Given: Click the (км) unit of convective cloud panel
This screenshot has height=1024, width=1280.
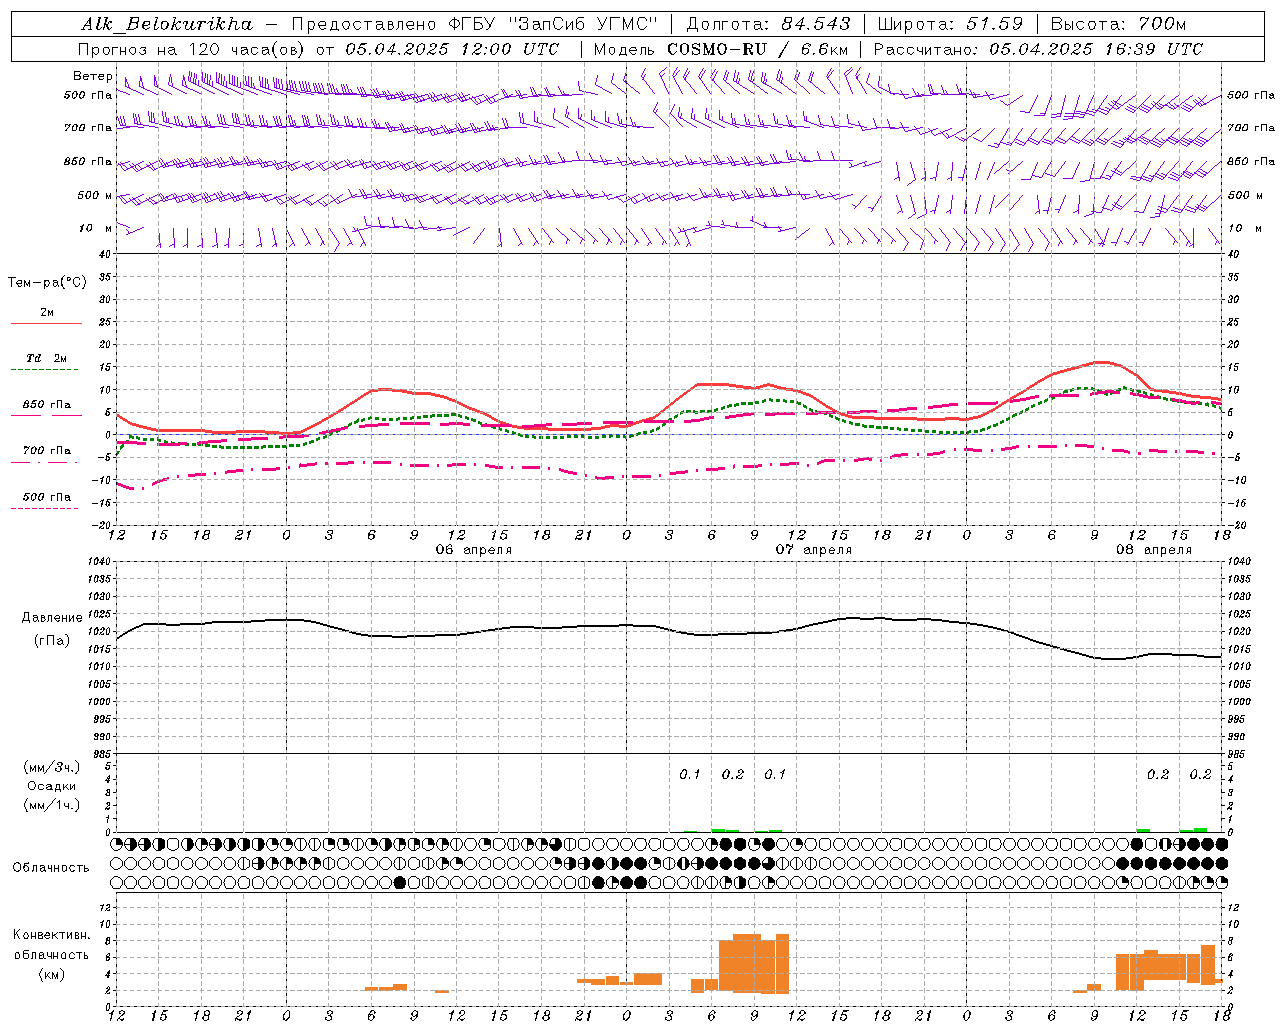Looking at the screenshot, I should 52,974.
